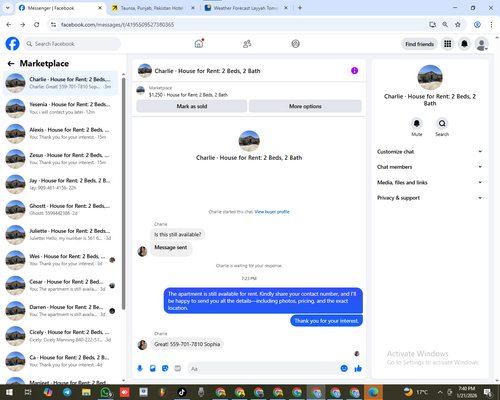Open the account profile avatar menu
This screenshot has height=400, width=500.
[481, 44]
